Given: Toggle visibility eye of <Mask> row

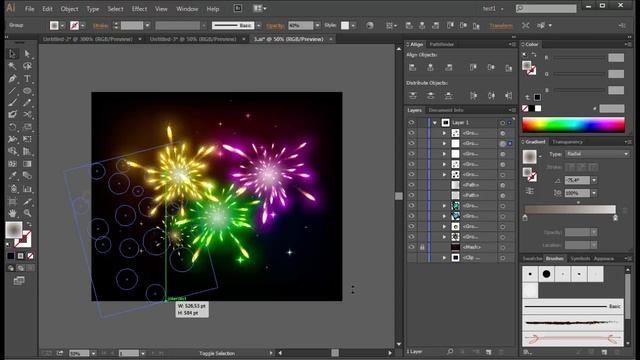Looking at the screenshot, I should point(411,247).
